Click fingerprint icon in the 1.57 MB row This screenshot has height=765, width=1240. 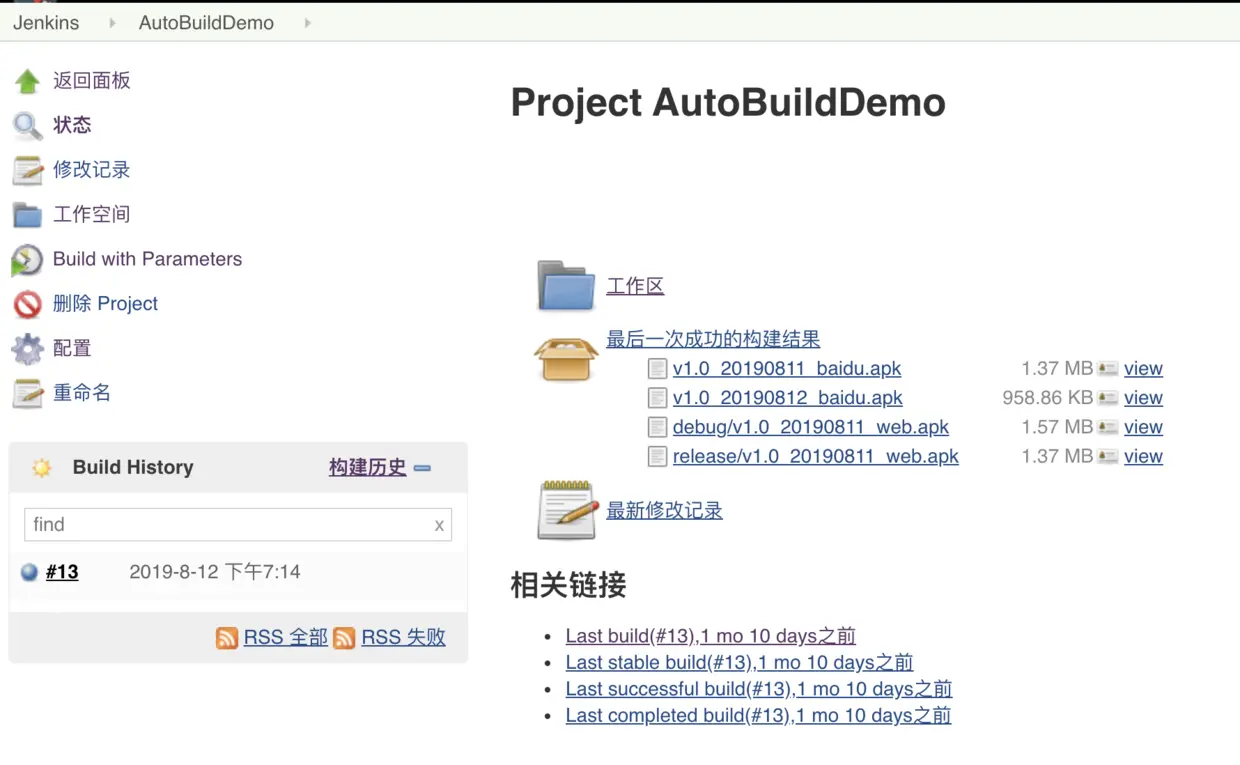coord(1107,427)
